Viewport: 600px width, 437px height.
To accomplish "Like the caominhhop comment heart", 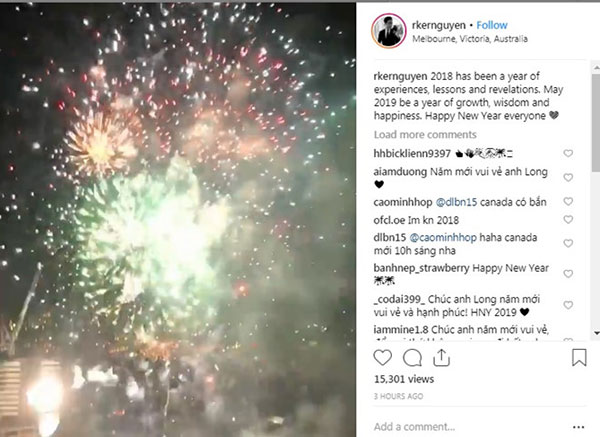I will 568,201.
